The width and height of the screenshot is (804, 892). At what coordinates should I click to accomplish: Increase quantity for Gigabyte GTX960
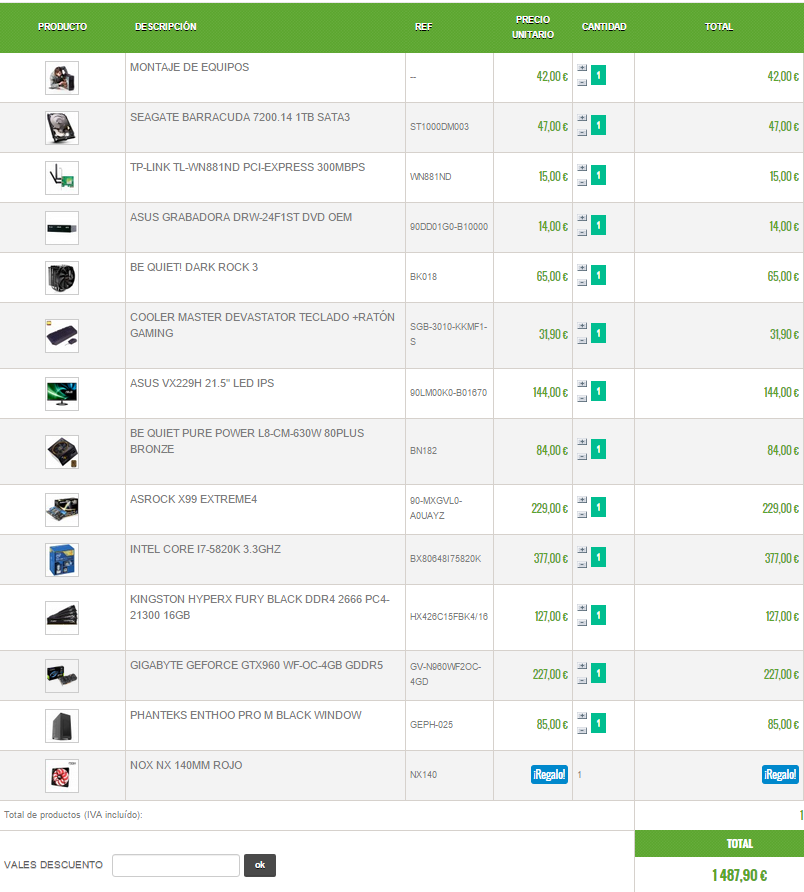582,666
